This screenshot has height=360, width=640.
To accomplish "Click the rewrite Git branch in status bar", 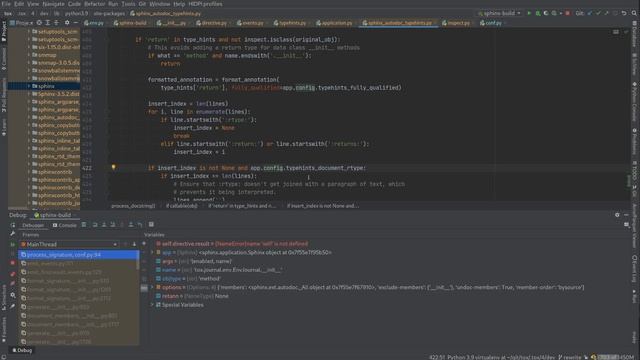I will (570, 357).
